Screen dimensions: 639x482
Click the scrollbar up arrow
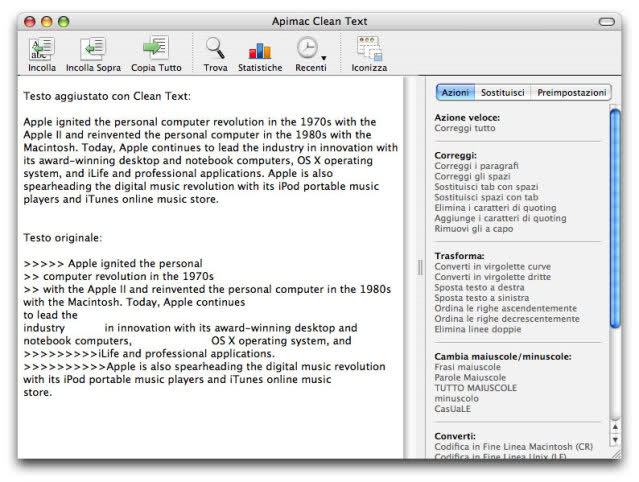[x=615, y=427]
